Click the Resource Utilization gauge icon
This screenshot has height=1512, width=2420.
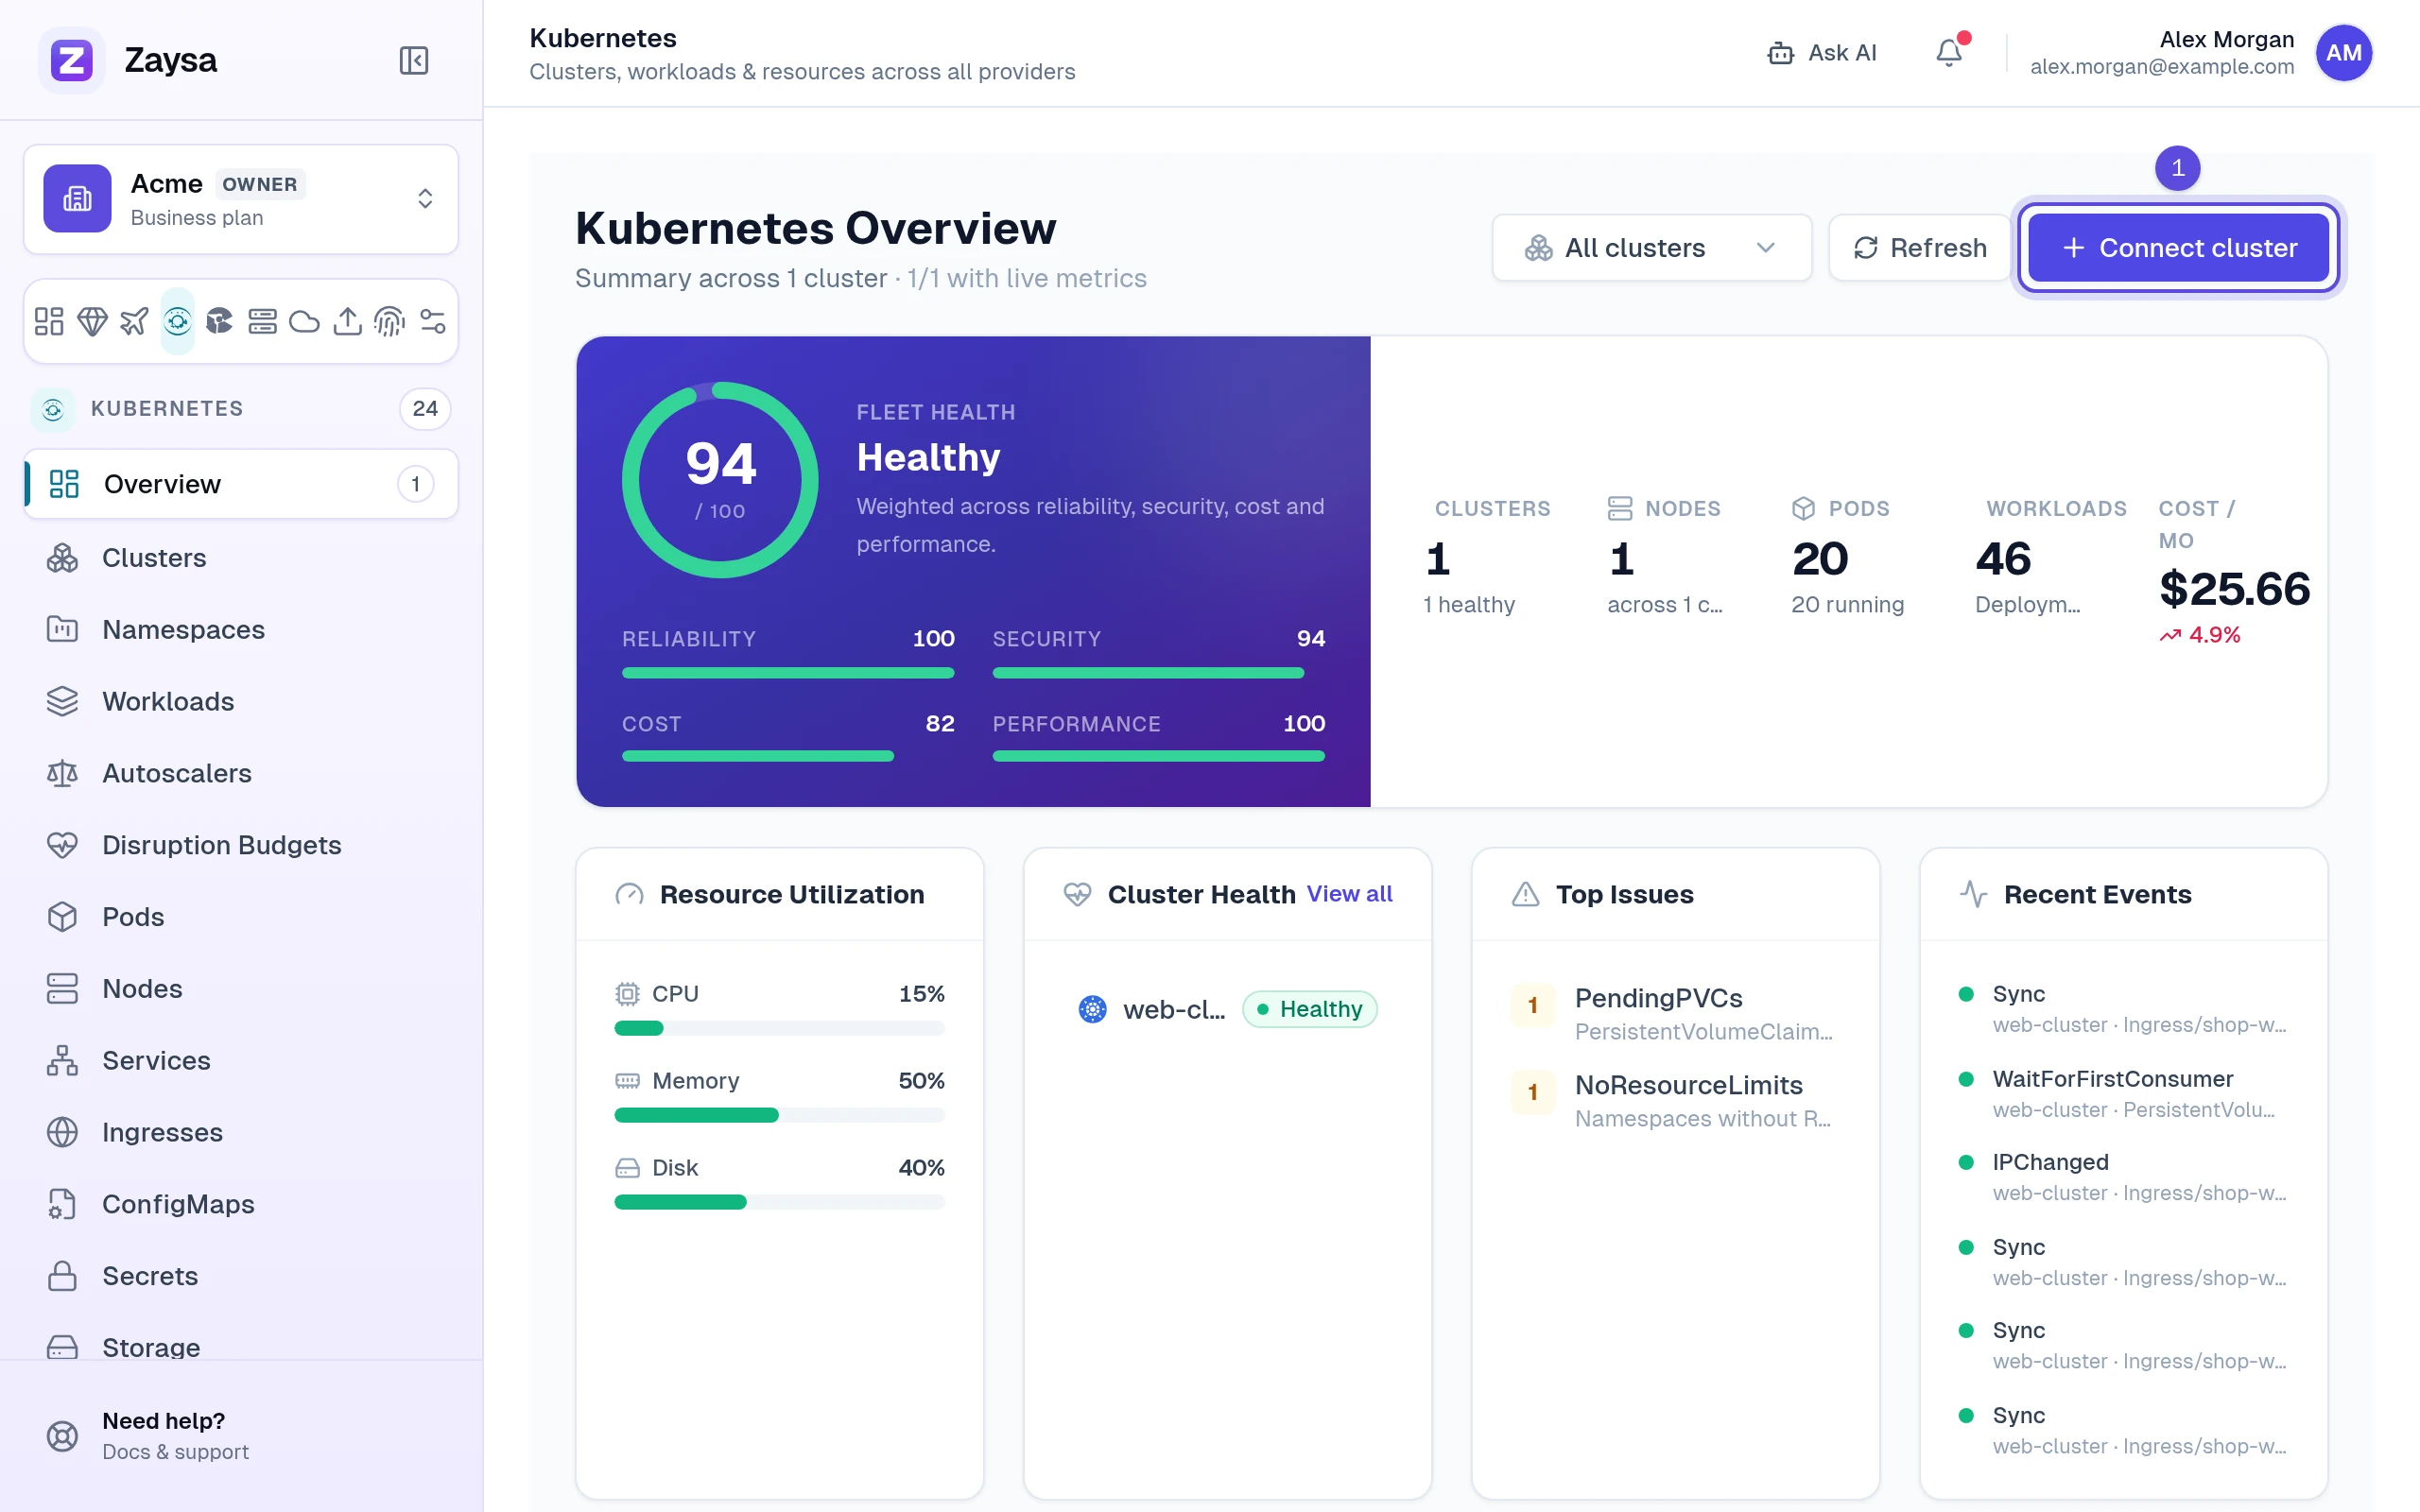click(629, 894)
